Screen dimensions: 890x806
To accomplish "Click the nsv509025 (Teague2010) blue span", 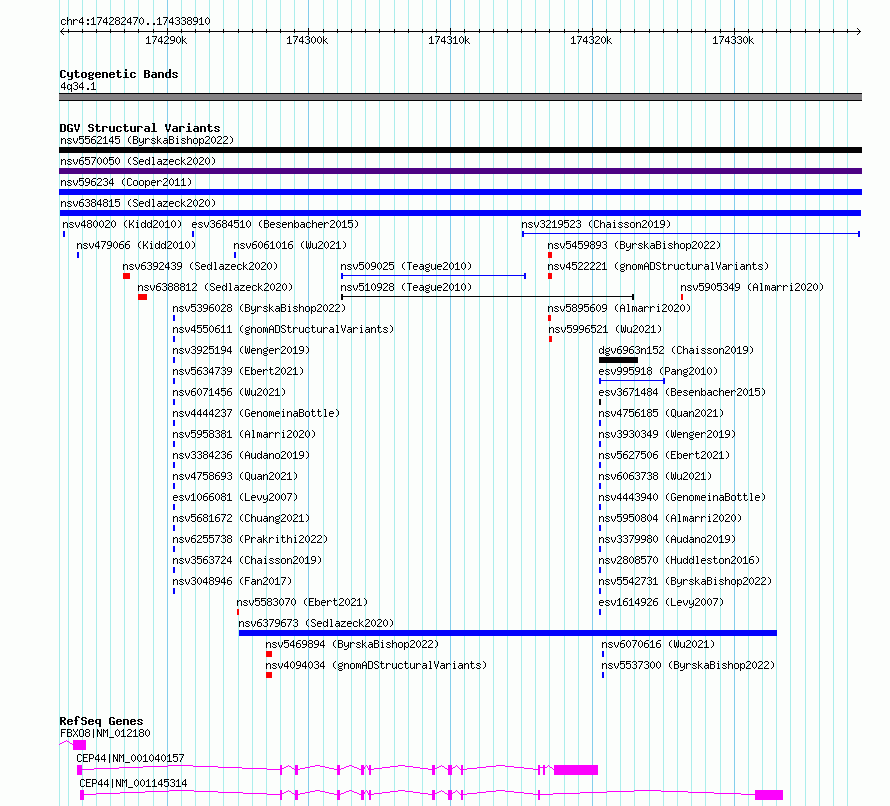I will (x=434, y=276).
